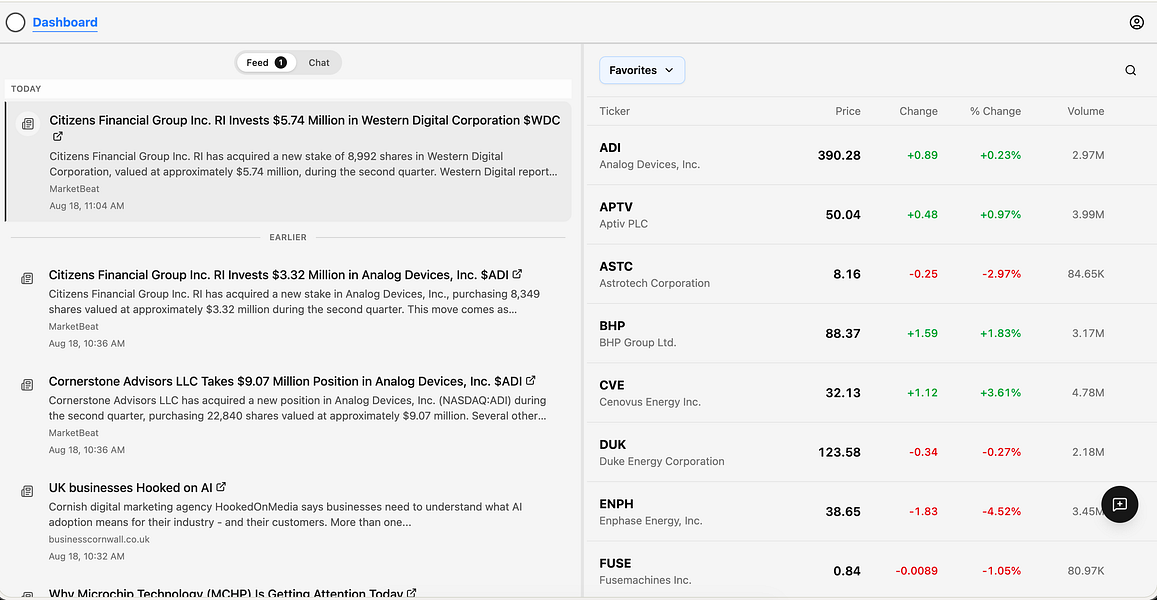Open Cornerstone Advisors $9.07 Million headline
The image size is (1157, 600).
(285, 382)
